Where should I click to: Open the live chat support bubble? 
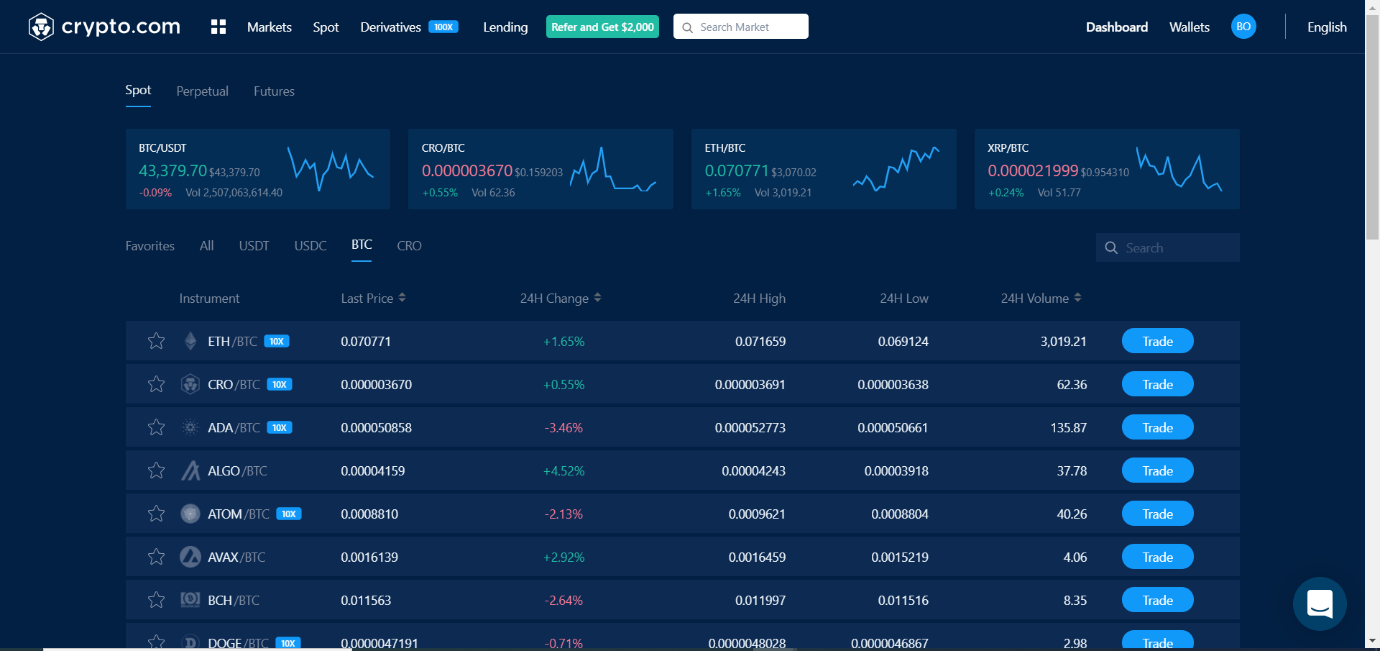[x=1319, y=604]
